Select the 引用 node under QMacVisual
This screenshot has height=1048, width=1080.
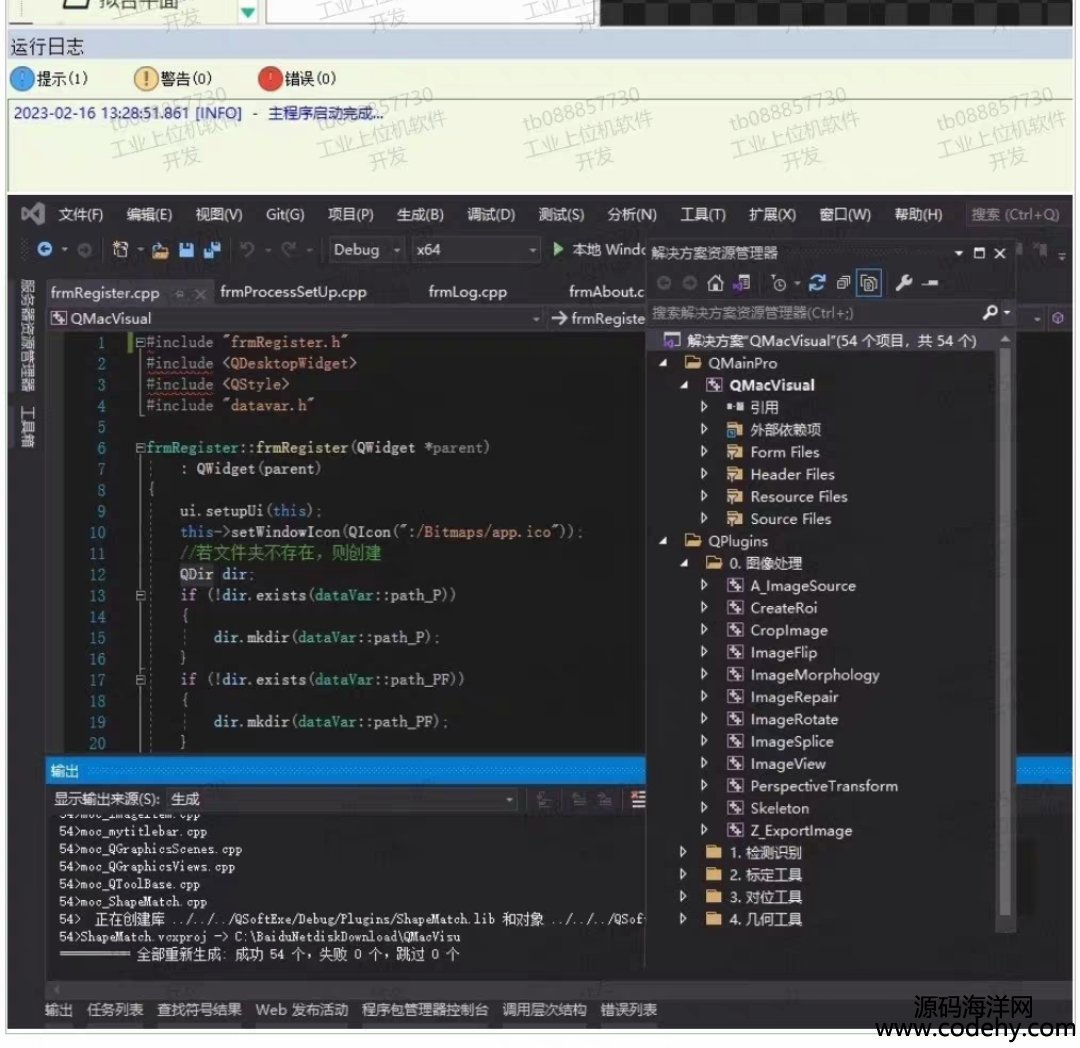pyautogui.click(x=765, y=408)
